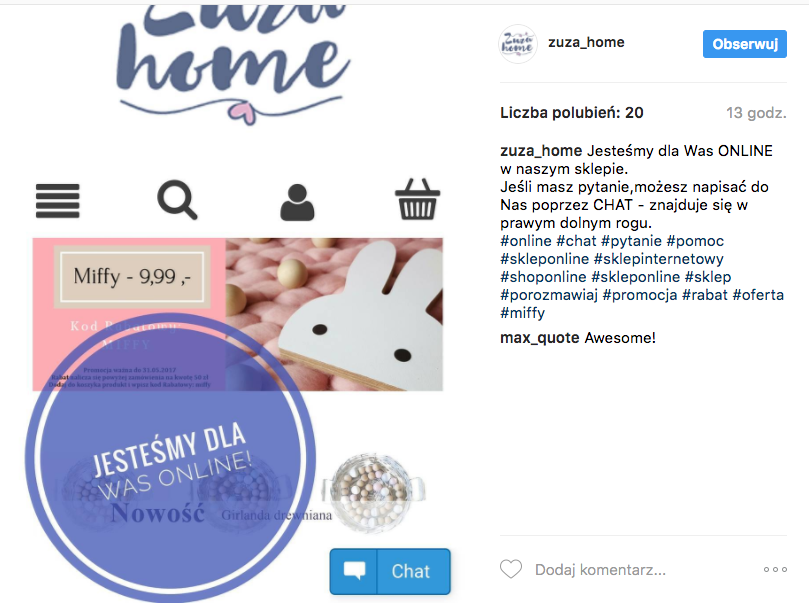809x603 pixels.
Task: Follow zuza_home with Obserwuj button
Action: coord(745,44)
